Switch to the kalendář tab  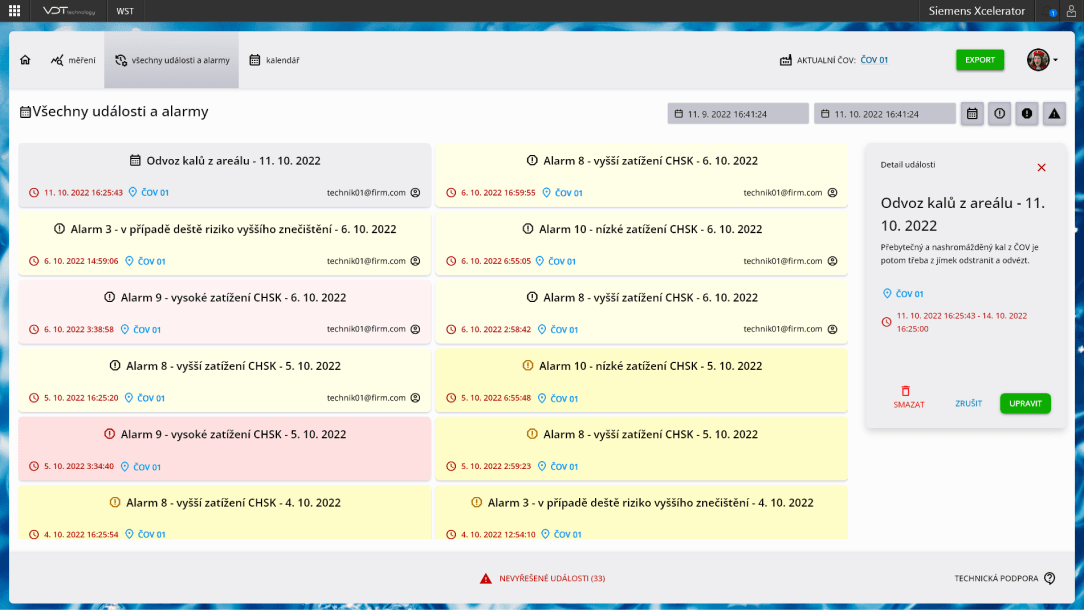(x=274, y=60)
